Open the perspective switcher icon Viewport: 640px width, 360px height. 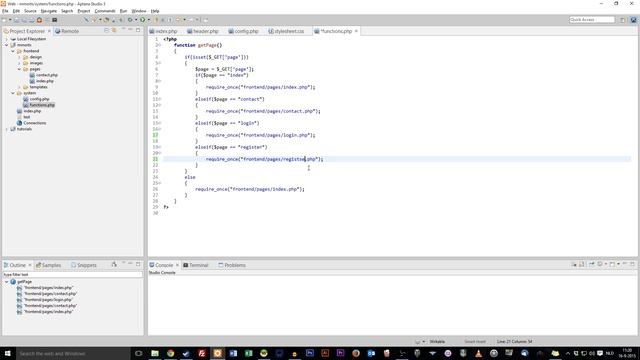tap(623, 20)
